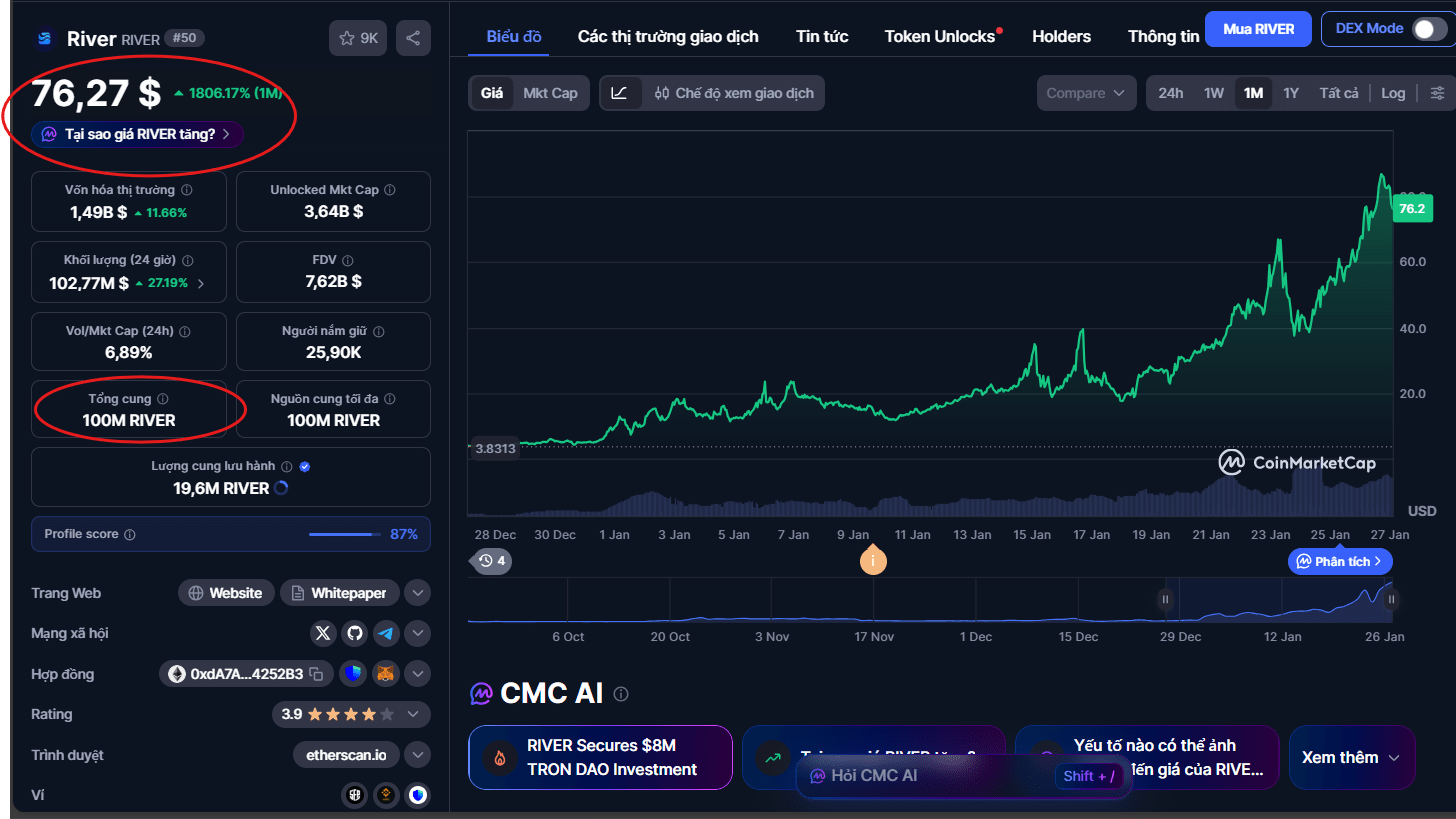Open the Whitepaper link

(340, 593)
